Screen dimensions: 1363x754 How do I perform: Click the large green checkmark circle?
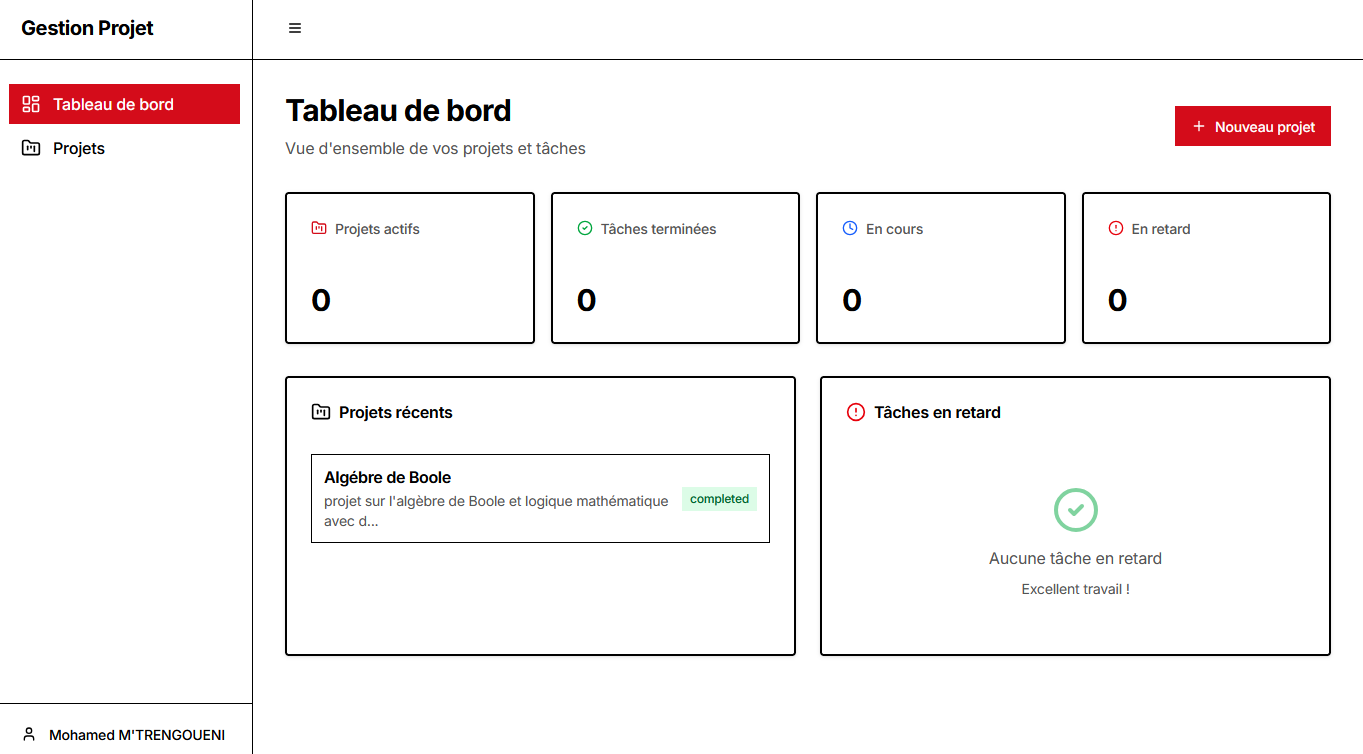[1075, 510]
